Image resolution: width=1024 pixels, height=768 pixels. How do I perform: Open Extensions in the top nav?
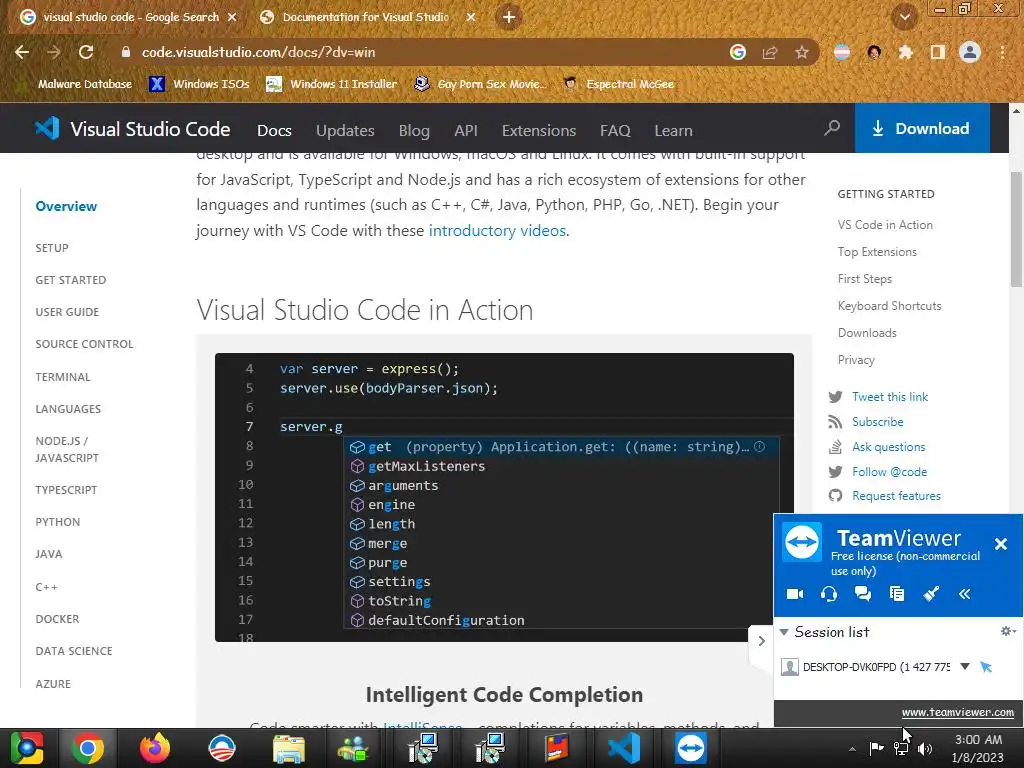(539, 131)
